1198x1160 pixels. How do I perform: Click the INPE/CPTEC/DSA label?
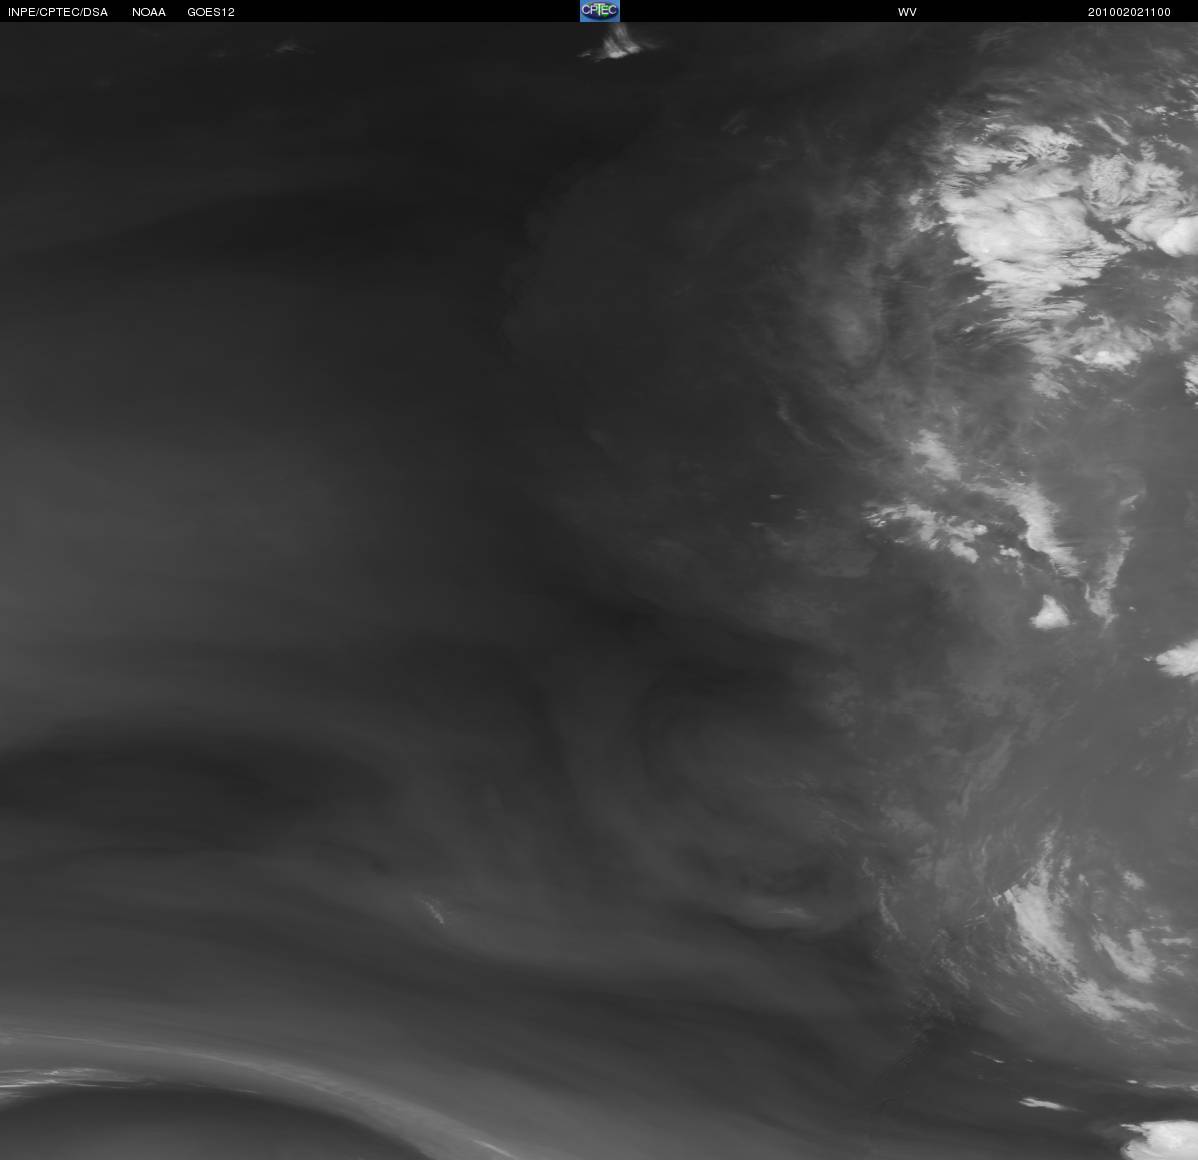(x=58, y=12)
